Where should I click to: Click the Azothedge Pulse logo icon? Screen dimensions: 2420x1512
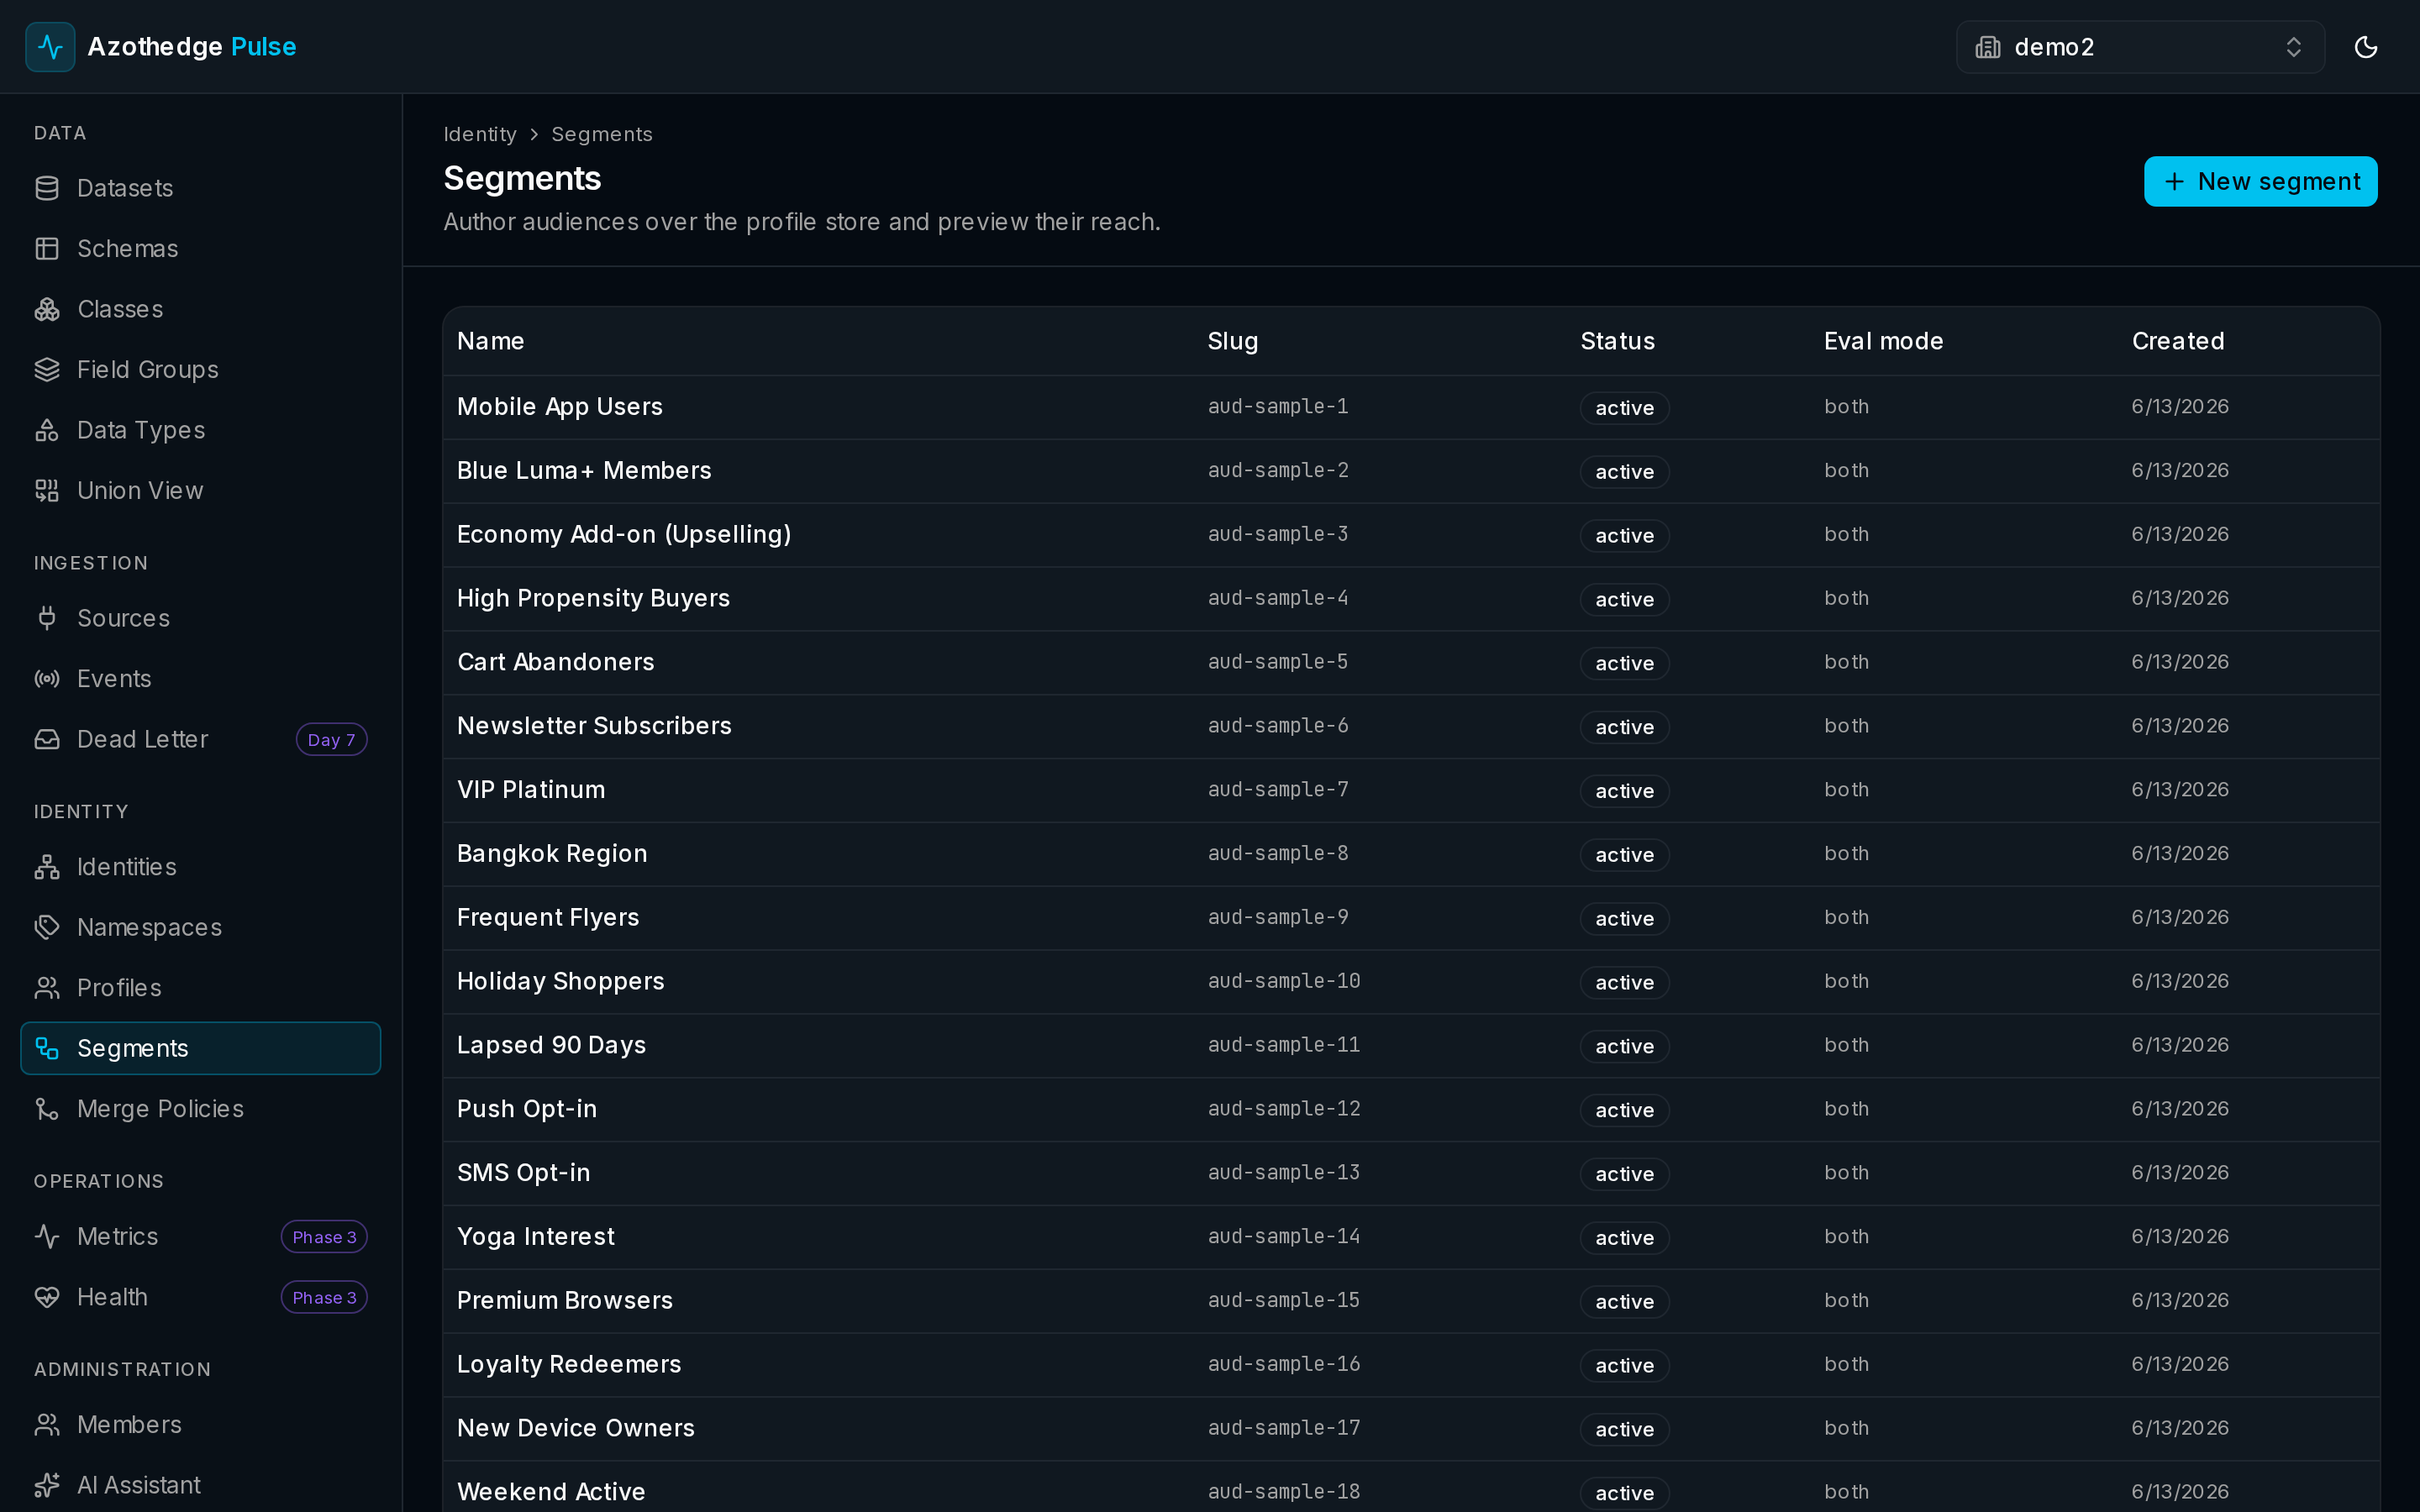pyautogui.click(x=50, y=47)
